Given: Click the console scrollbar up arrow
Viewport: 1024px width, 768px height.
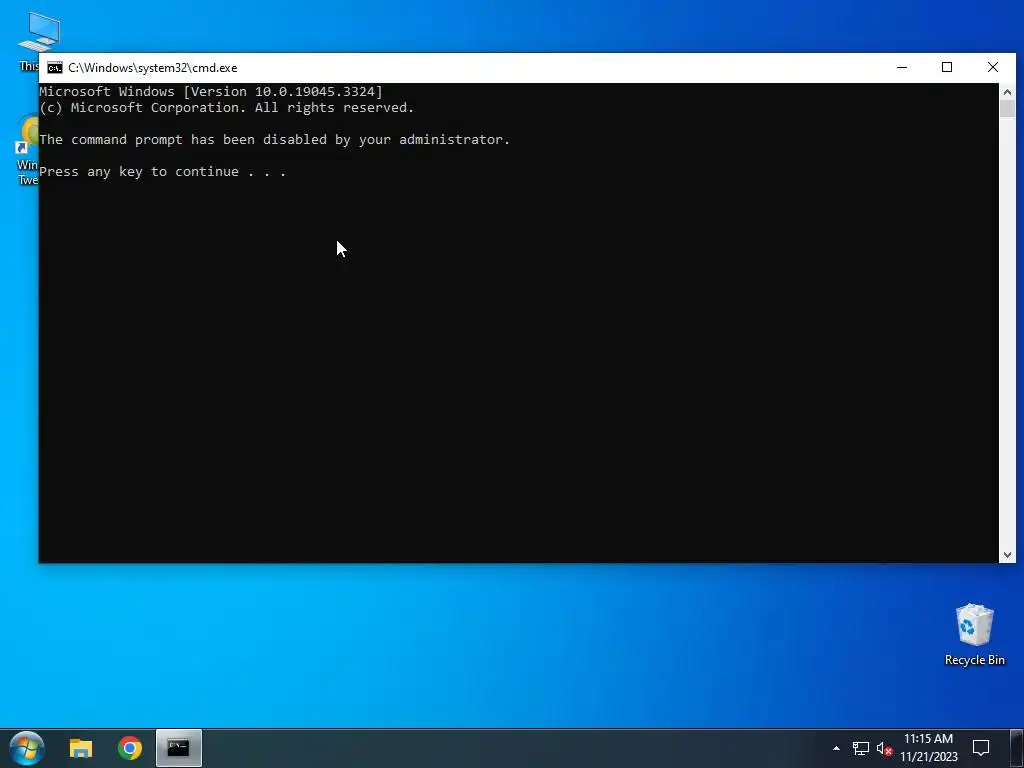Looking at the screenshot, I should point(1007,92).
